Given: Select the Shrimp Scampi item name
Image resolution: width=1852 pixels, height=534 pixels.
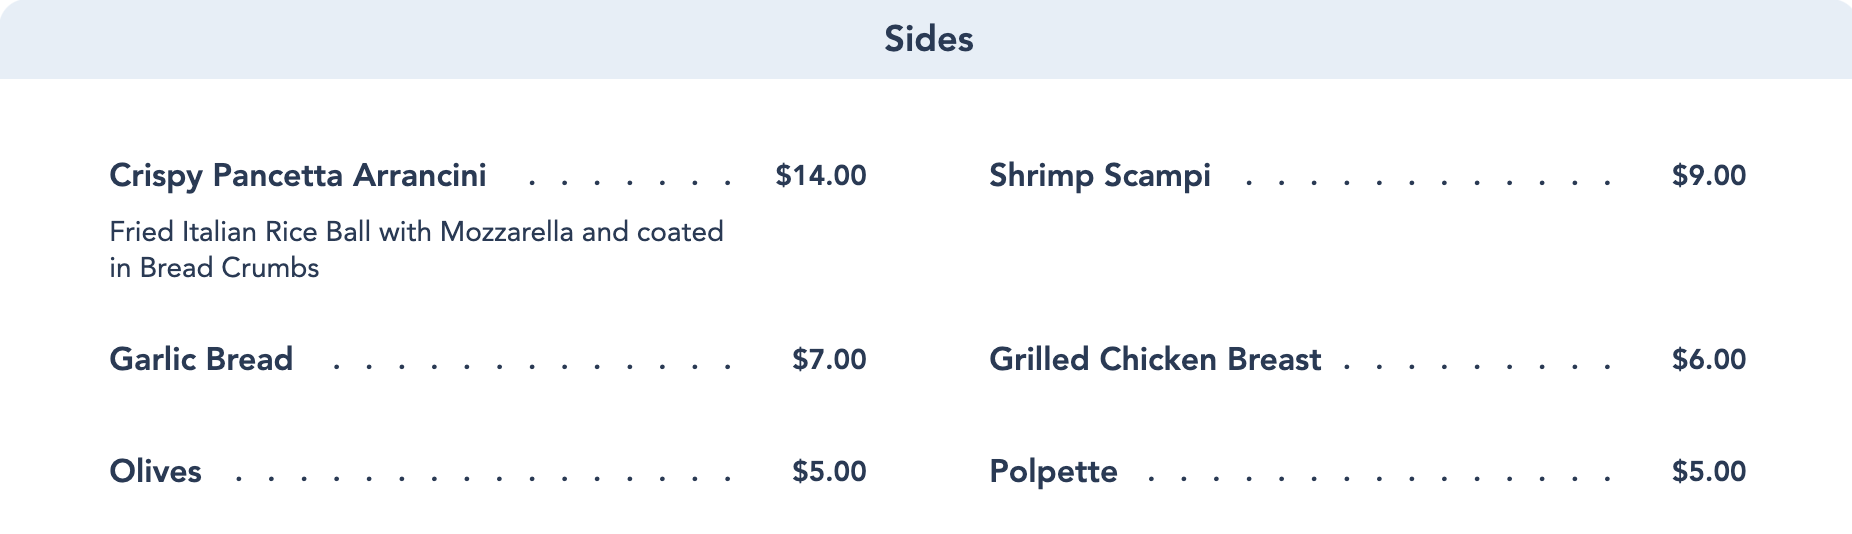Looking at the screenshot, I should coord(1099,176).
